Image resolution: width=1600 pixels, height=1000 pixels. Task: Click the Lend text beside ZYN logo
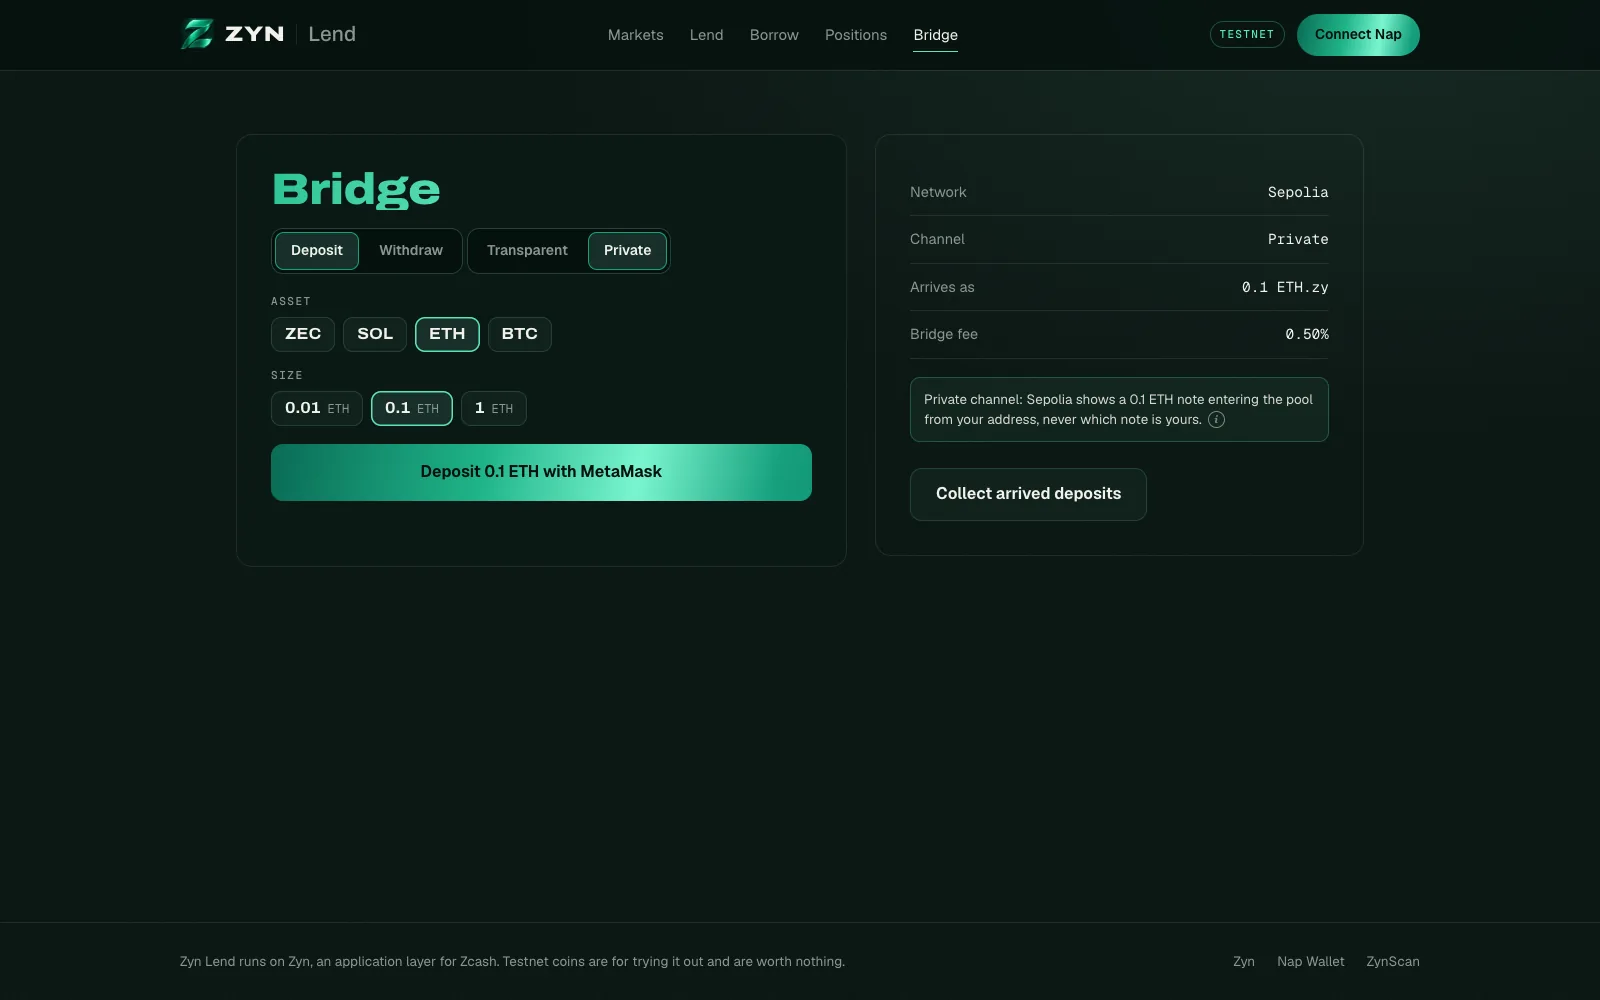point(332,34)
